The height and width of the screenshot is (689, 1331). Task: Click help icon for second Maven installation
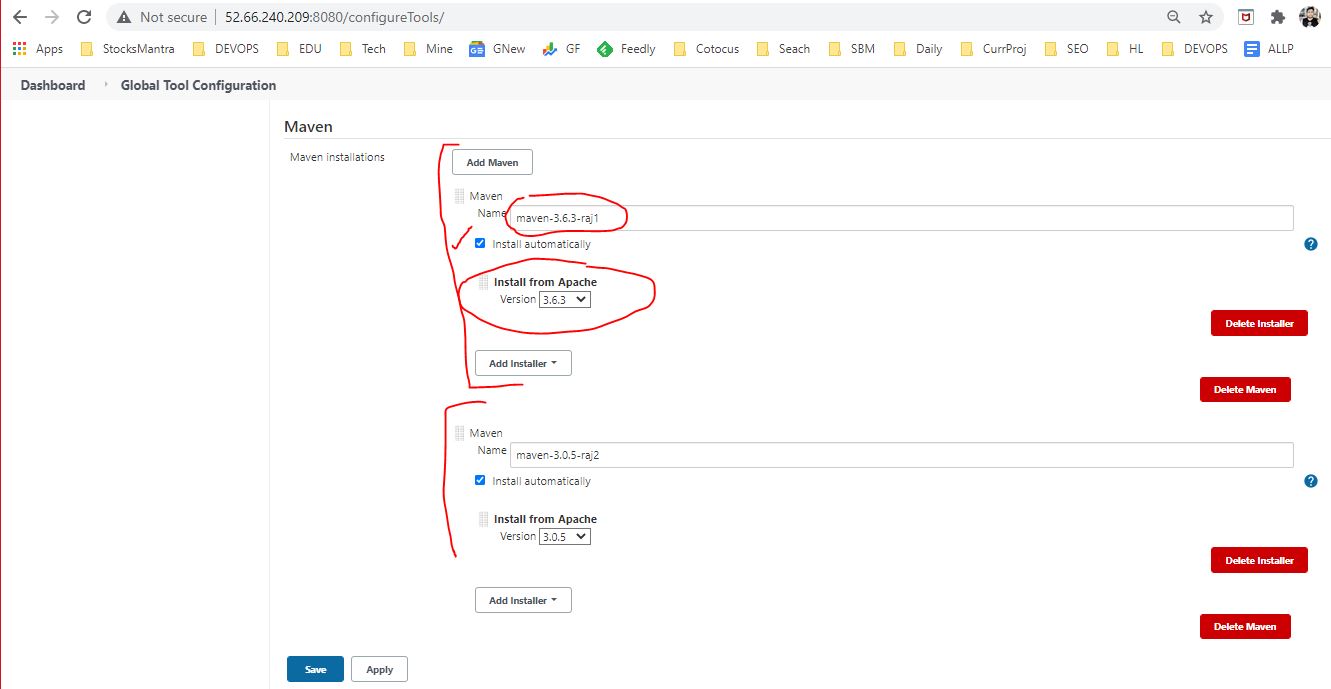pyautogui.click(x=1311, y=481)
